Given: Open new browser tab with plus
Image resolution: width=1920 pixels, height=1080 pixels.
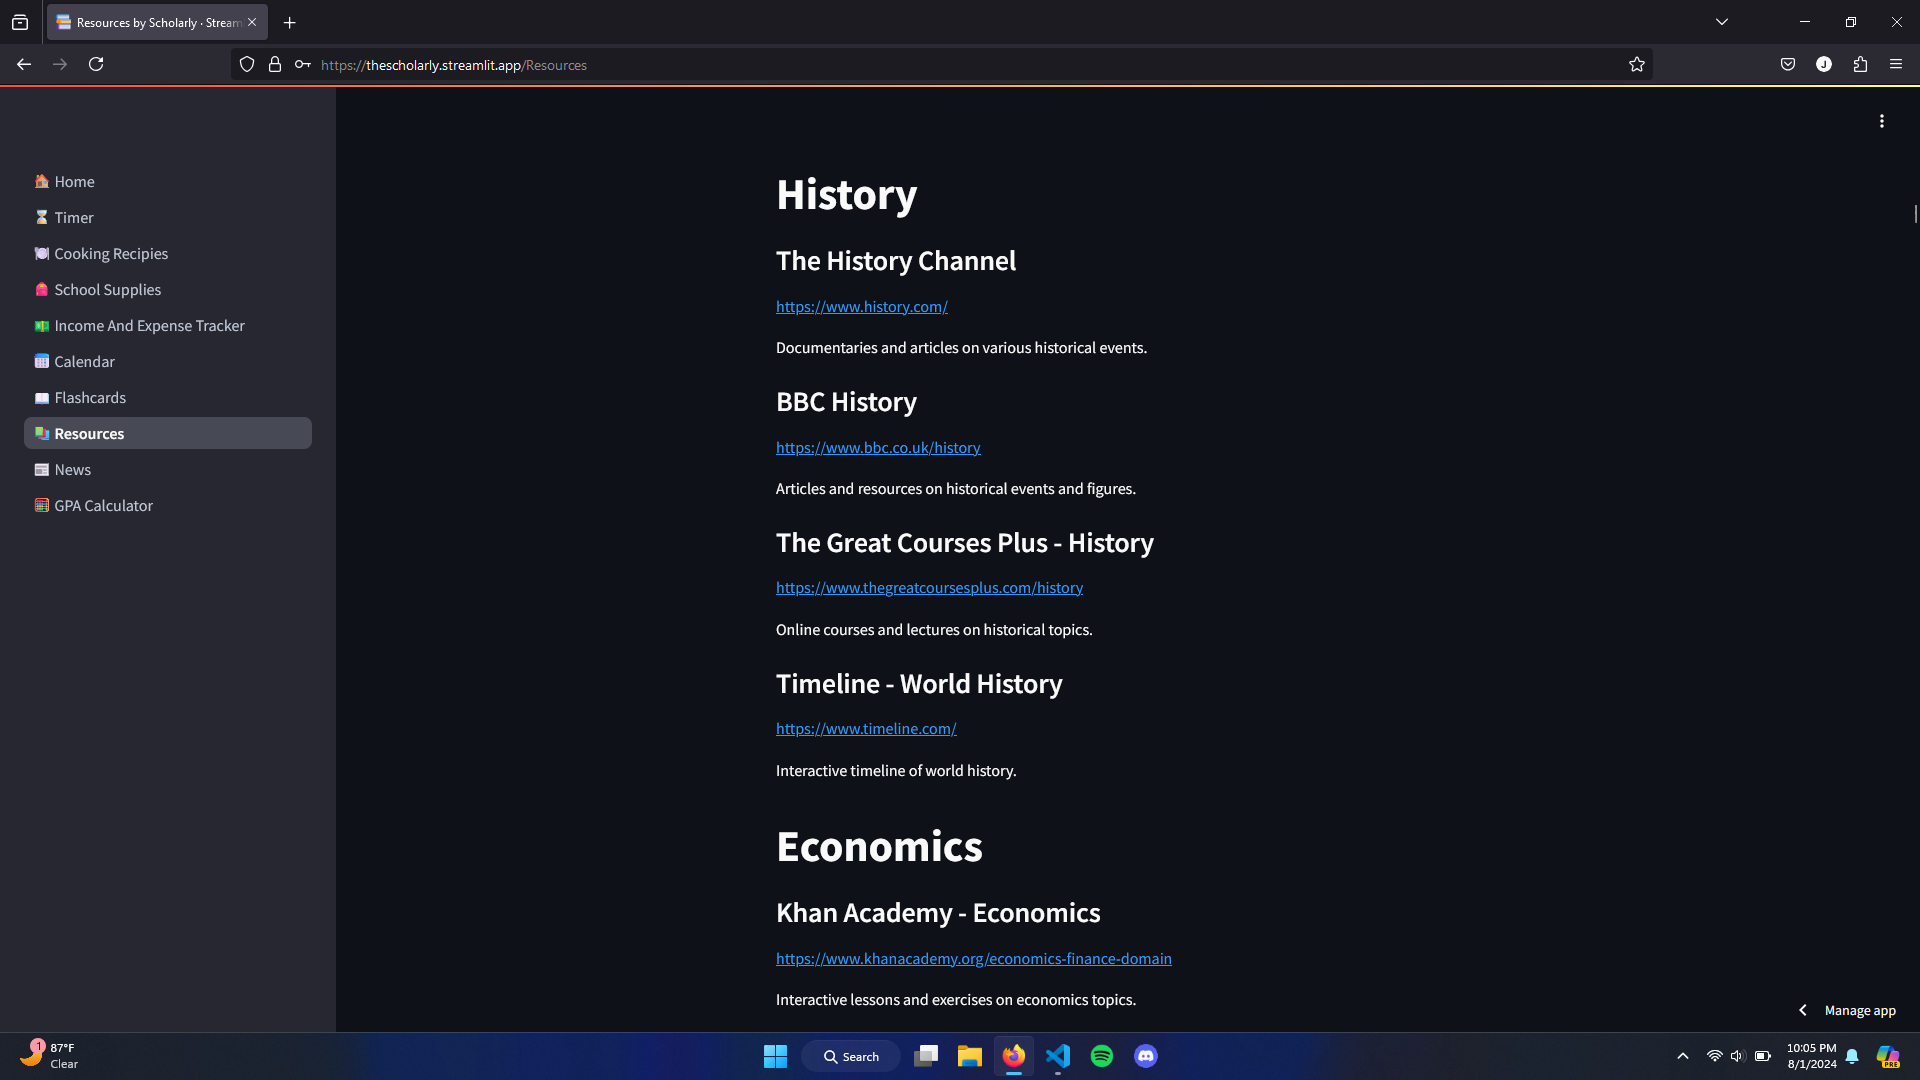Looking at the screenshot, I should click(x=290, y=22).
